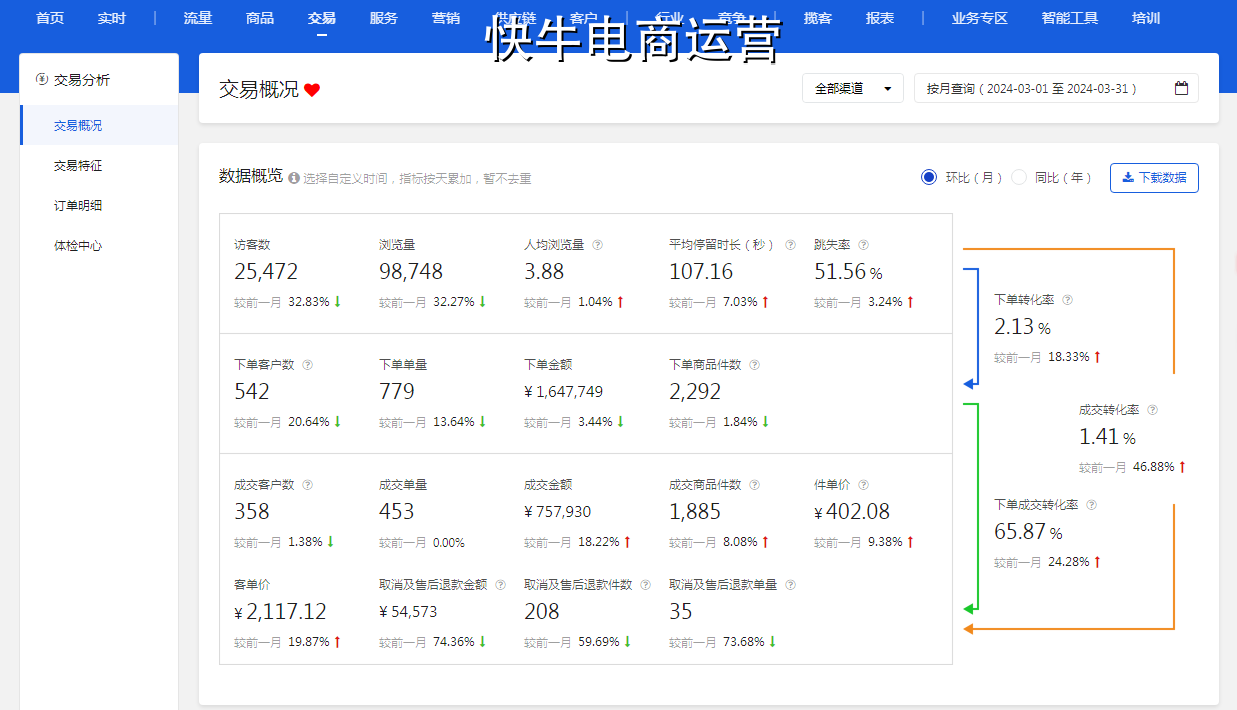Show help tooltip for 平均停留时长（秒）
Viewport: 1237px width, 710px height.
point(790,244)
